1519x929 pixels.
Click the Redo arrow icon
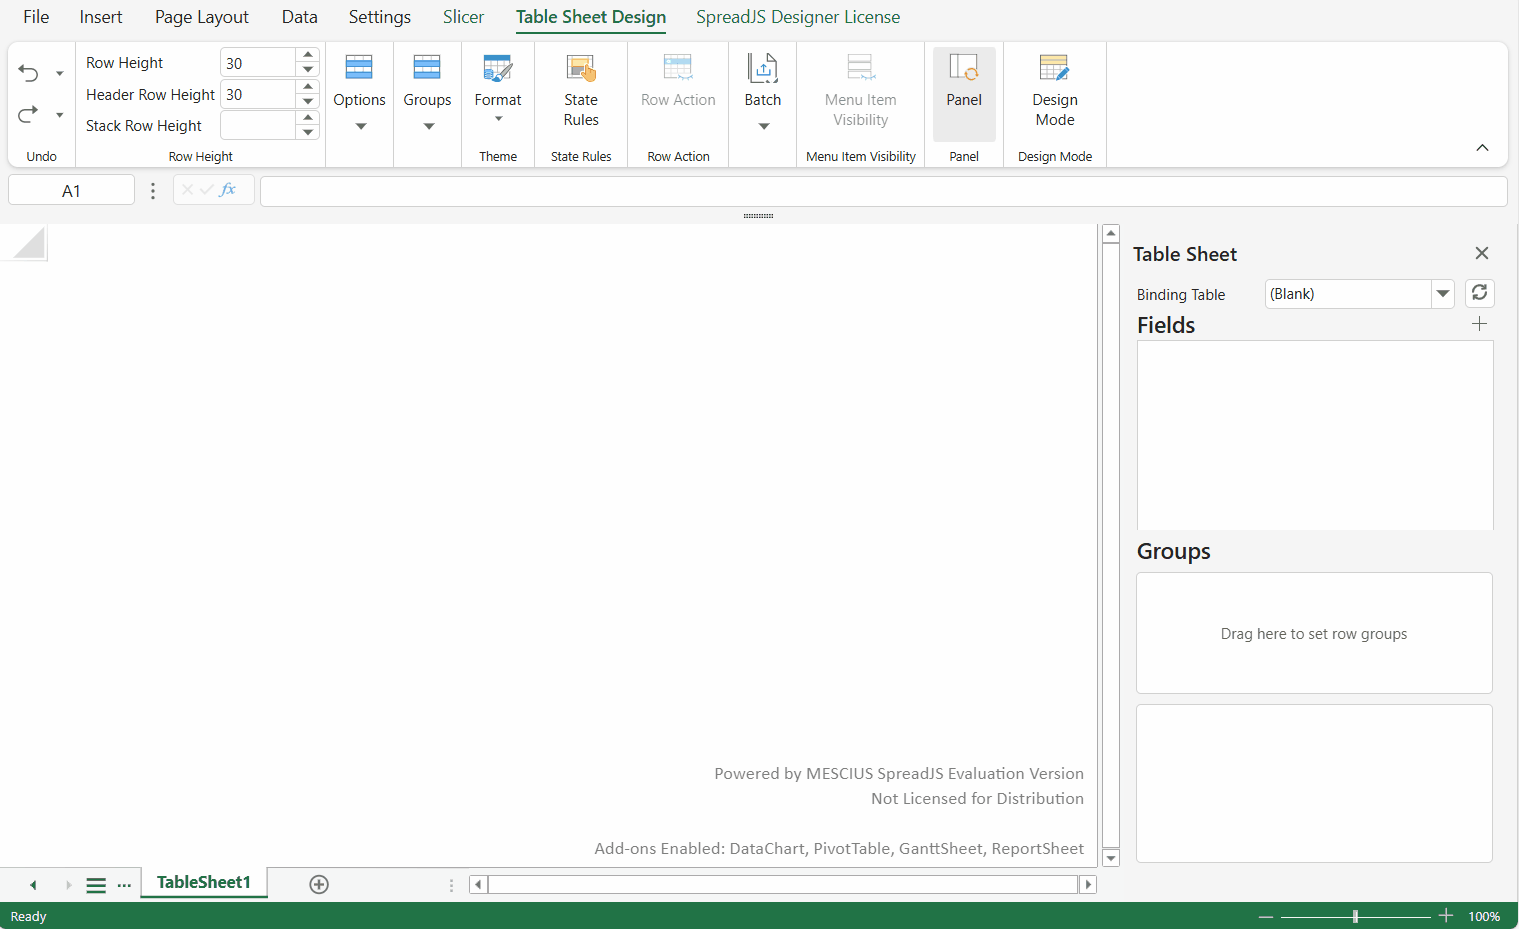(x=28, y=114)
